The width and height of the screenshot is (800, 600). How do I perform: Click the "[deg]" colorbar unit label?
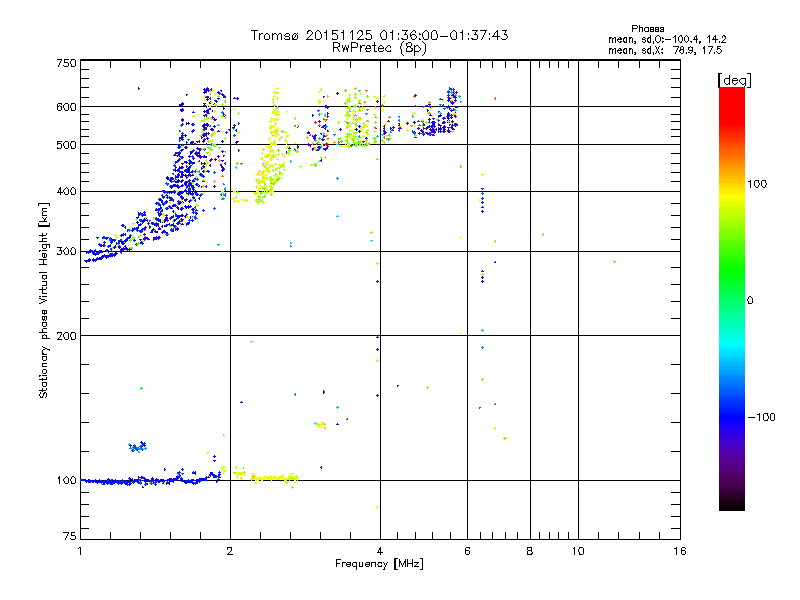(734, 80)
